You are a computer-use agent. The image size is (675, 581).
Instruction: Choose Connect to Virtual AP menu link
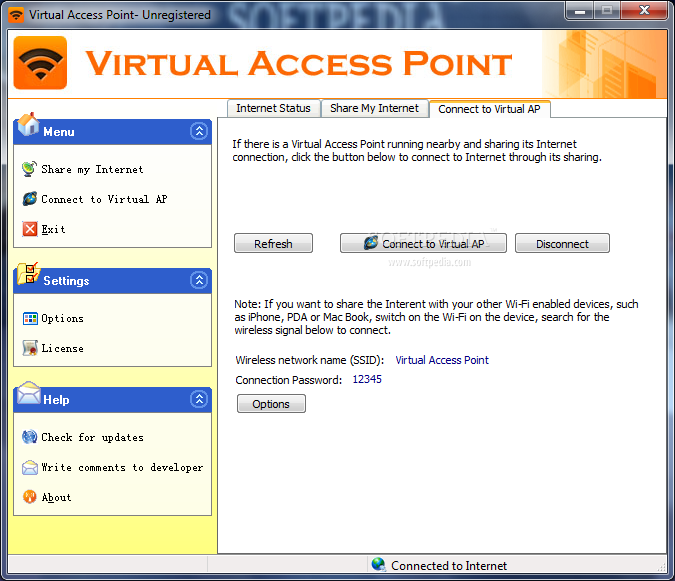coord(104,199)
